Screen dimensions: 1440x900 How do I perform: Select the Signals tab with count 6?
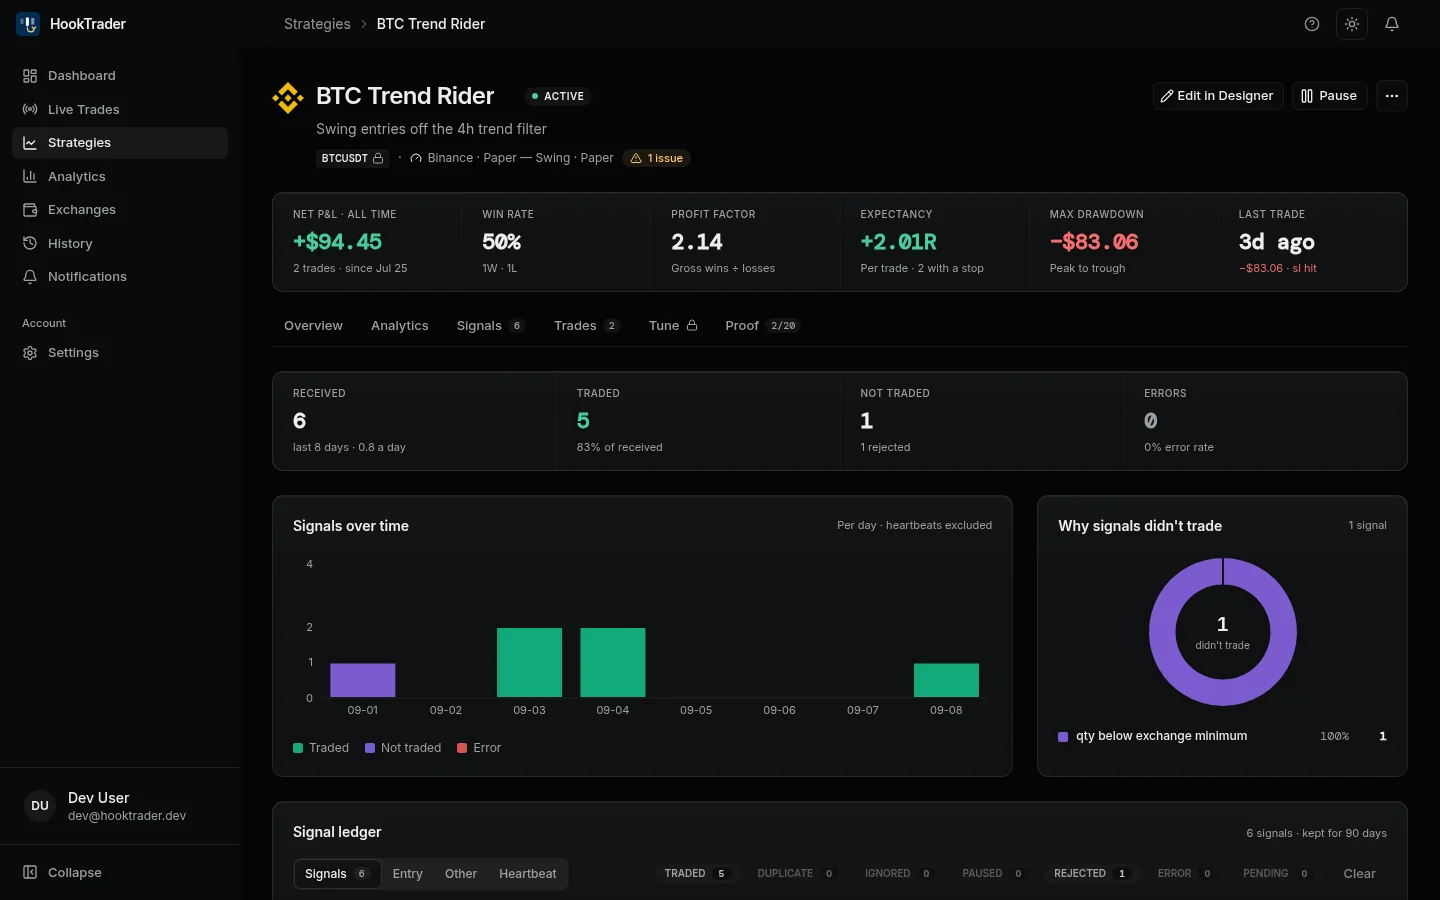point(490,326)
